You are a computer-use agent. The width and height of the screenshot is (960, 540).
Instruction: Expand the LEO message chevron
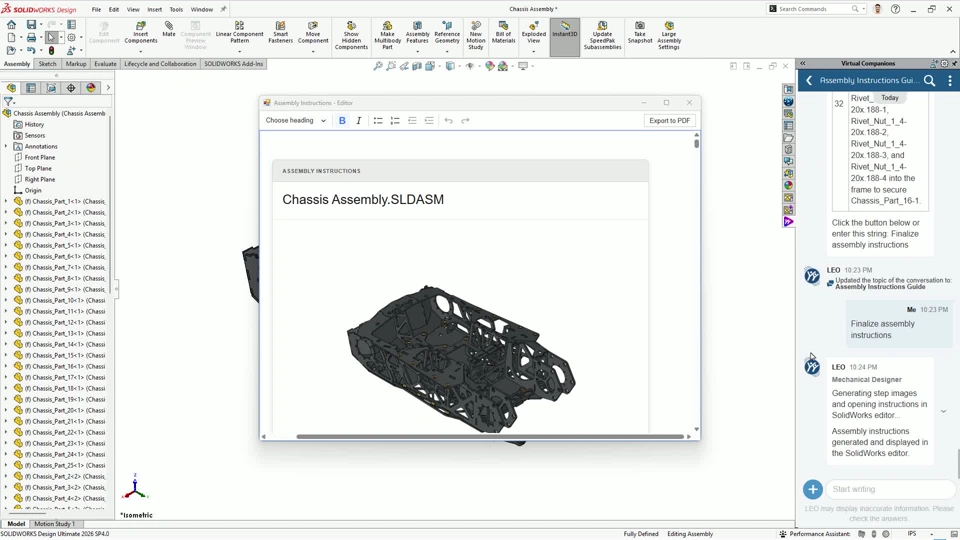(943, 411)
